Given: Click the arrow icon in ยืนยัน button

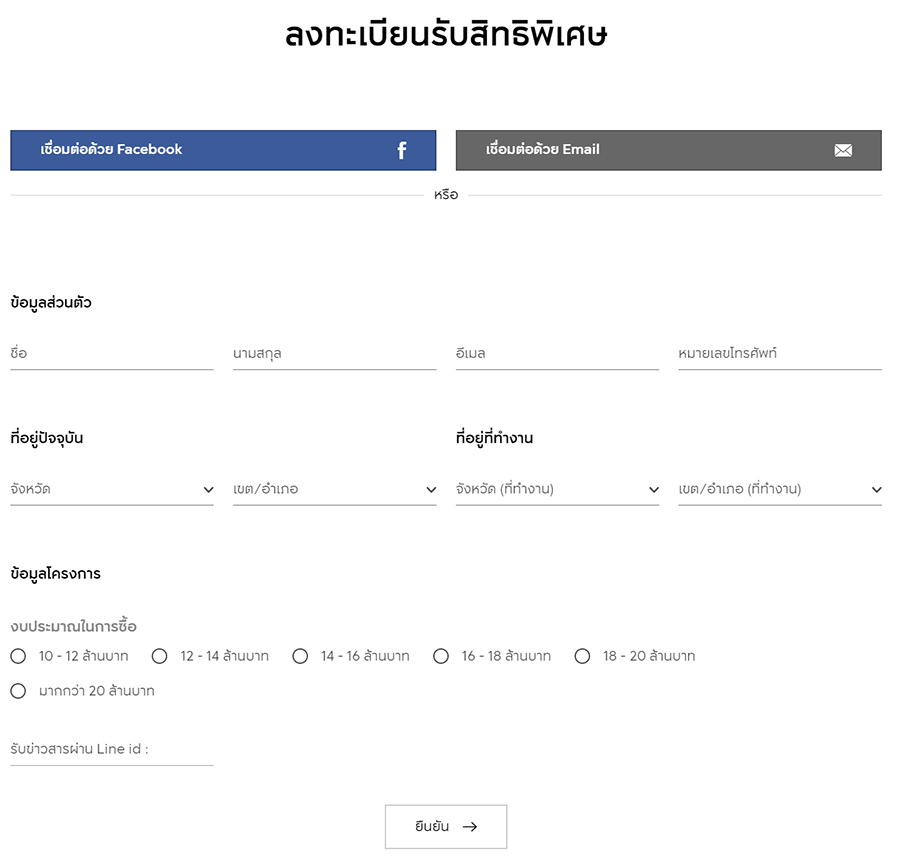Looking at the screenshot, I should [x=470, y=827].
